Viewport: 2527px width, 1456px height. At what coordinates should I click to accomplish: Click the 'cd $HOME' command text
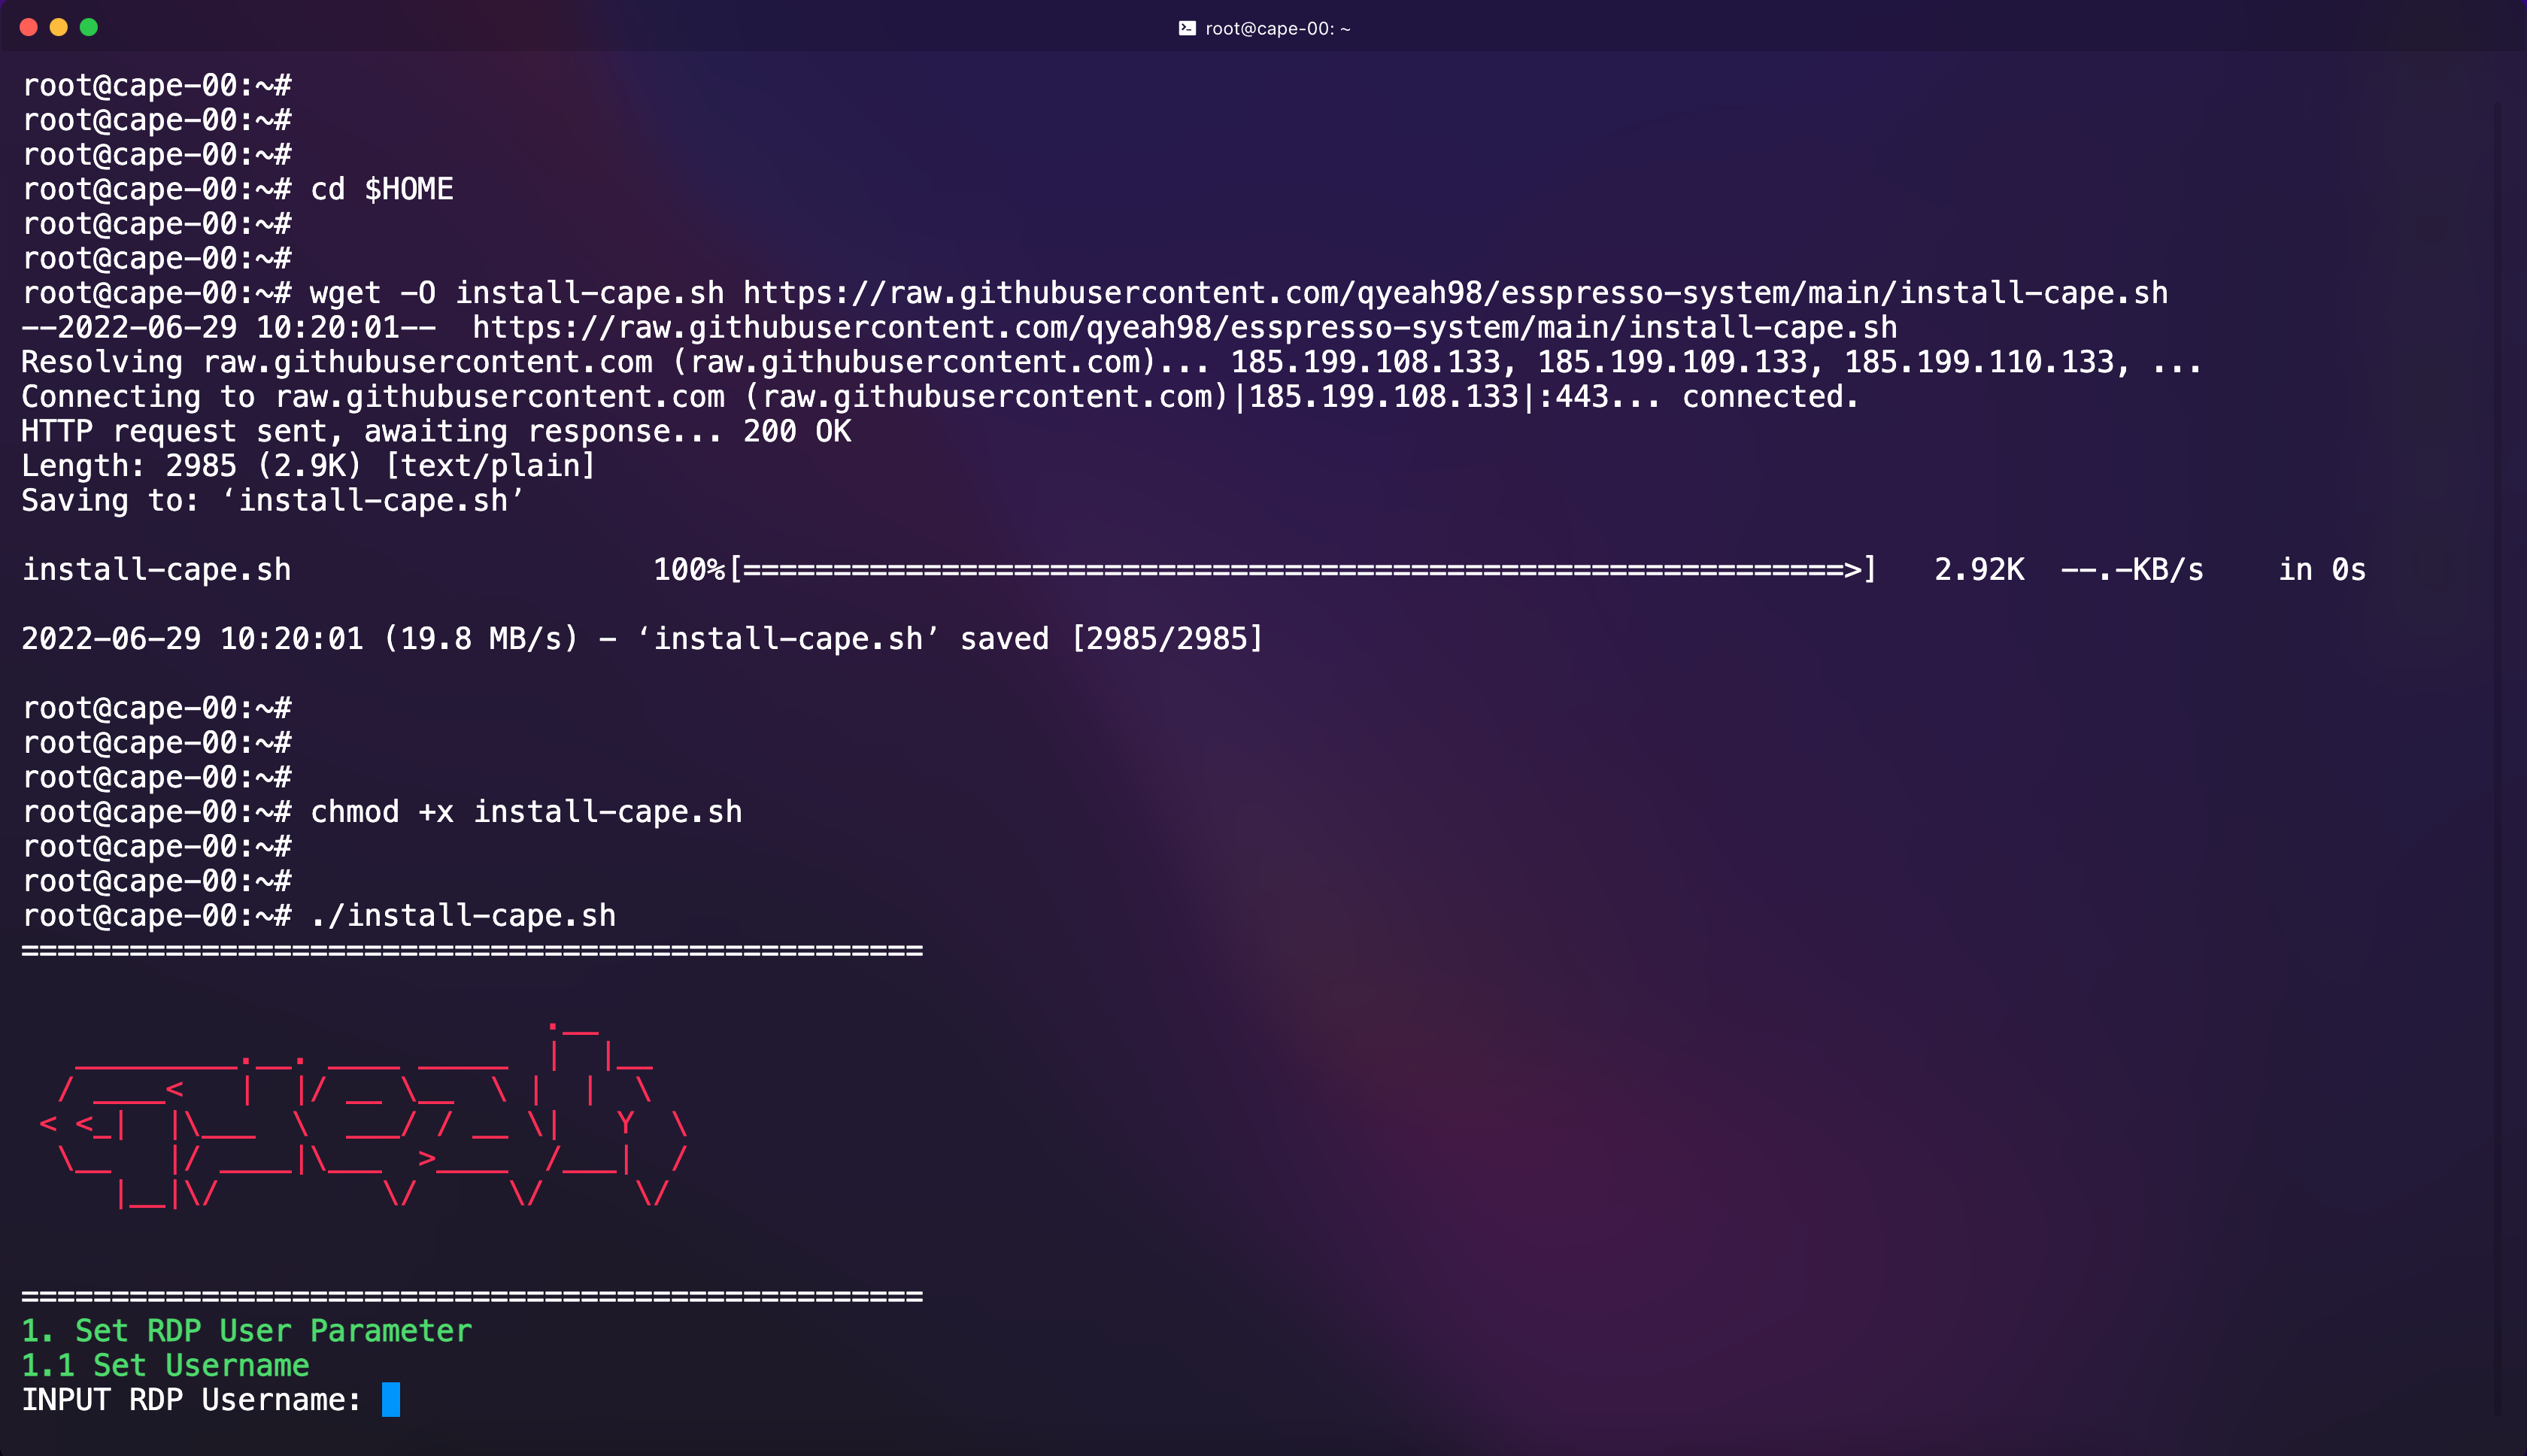[382, 189]
